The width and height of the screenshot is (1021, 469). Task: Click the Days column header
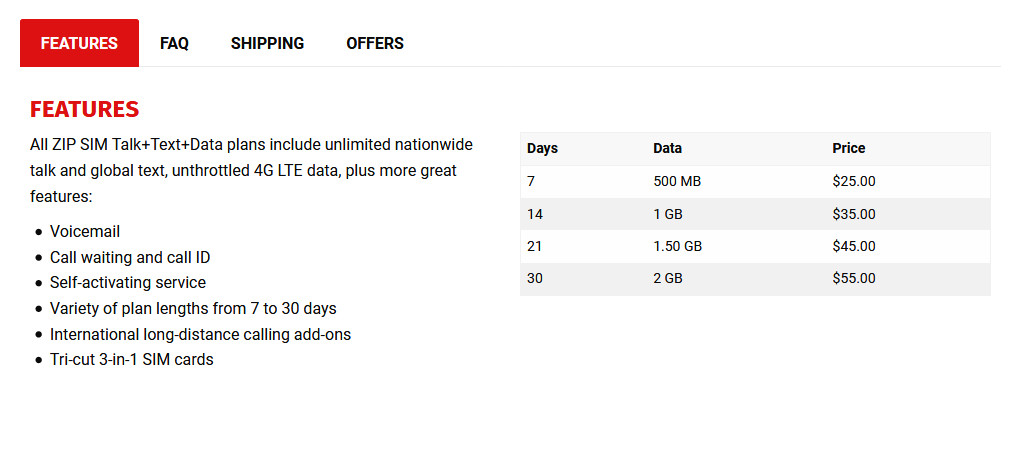point(542,149)
